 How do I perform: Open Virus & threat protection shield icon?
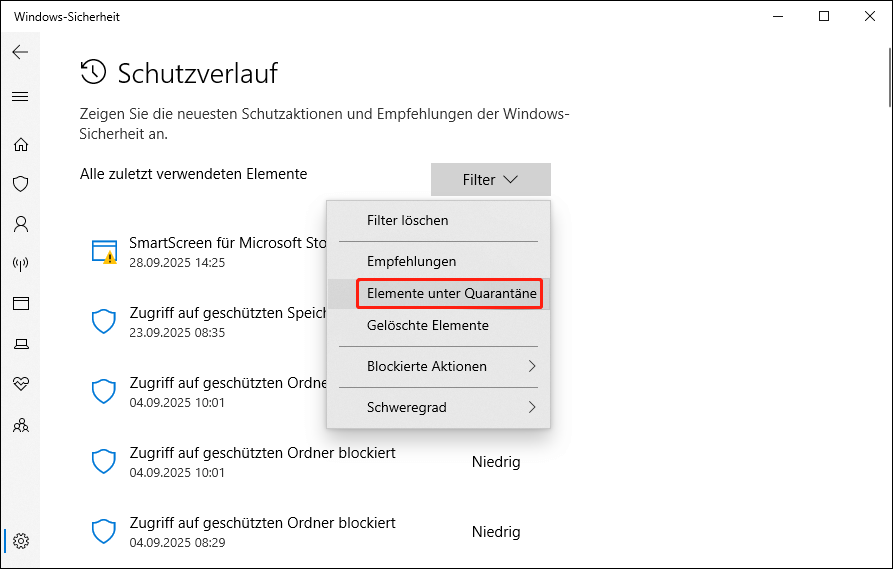pos(20,184)
